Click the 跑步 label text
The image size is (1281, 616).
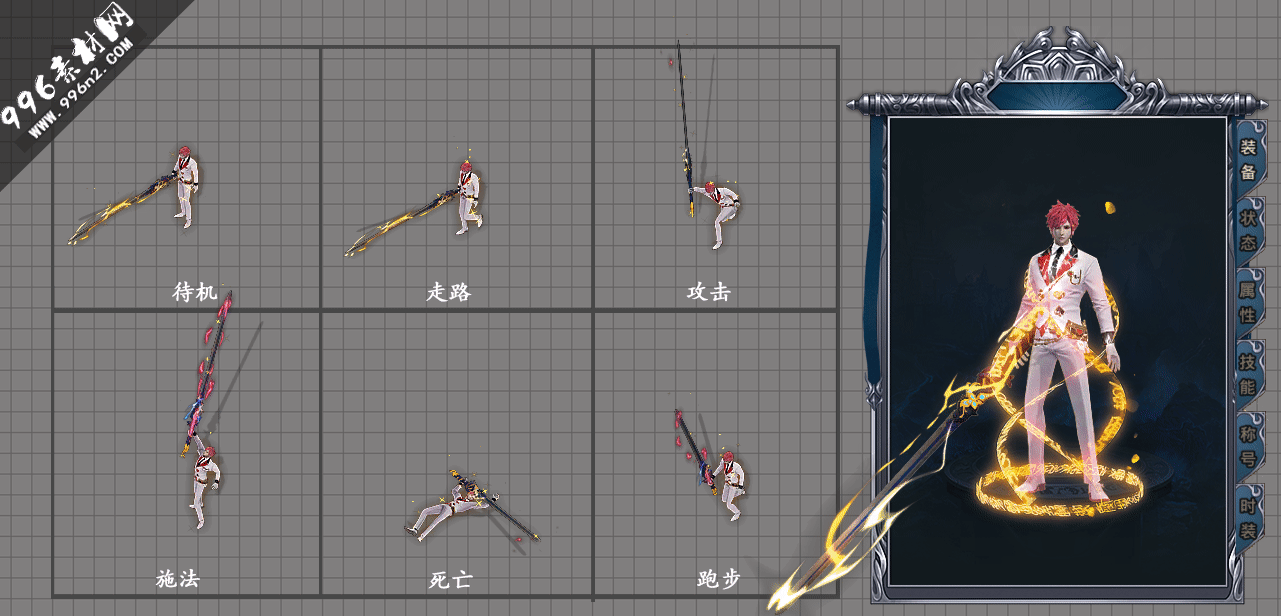coord(719,578)
